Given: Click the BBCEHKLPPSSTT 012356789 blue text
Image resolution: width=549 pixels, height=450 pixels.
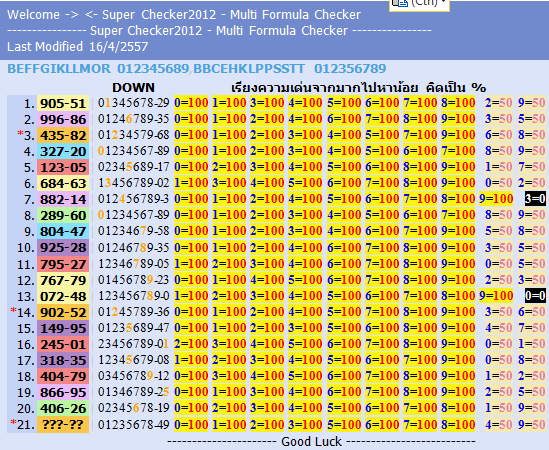Looking at the screenshot, I should tap(290, 69).
